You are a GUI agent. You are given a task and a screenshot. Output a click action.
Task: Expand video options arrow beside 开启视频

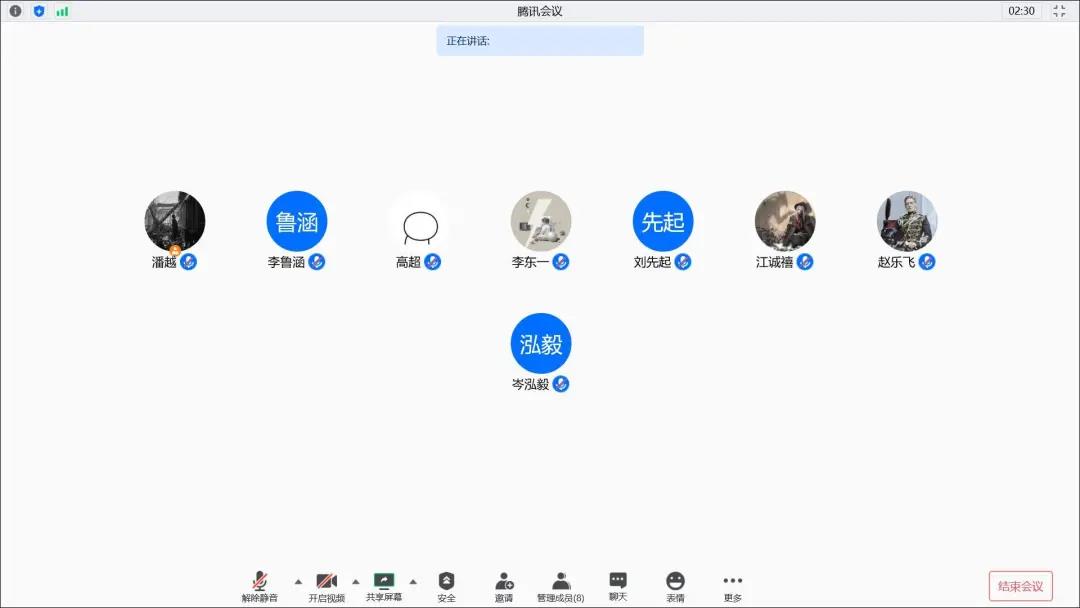[x=355, y=581]
